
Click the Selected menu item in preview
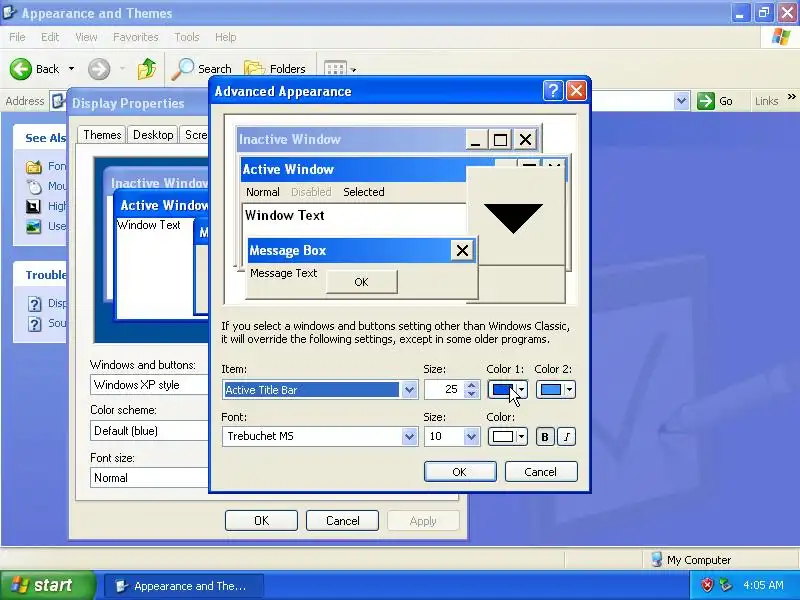click(x=363, y=192)
